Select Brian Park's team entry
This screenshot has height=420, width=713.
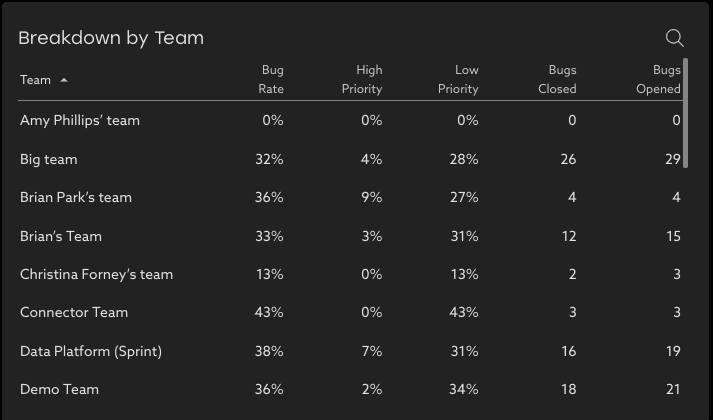point(76,197)
